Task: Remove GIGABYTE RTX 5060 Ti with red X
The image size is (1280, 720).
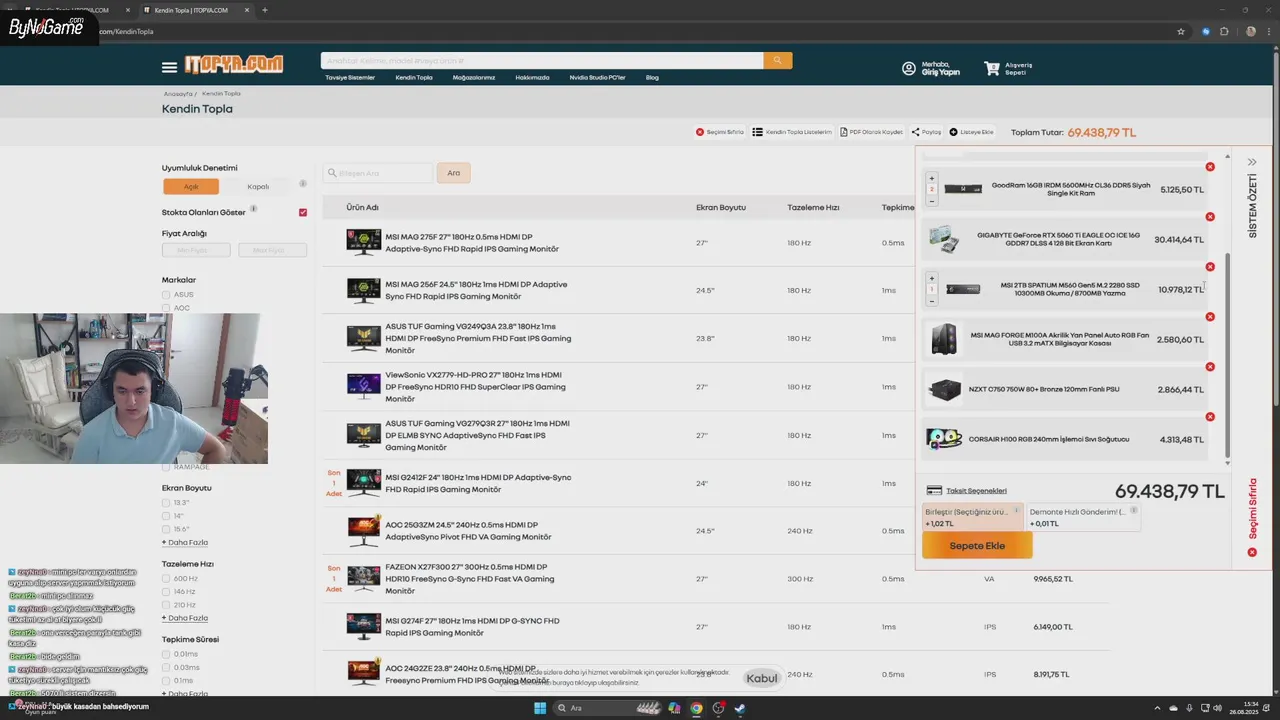Action: pyautogui.click(x=1210, y=217)
